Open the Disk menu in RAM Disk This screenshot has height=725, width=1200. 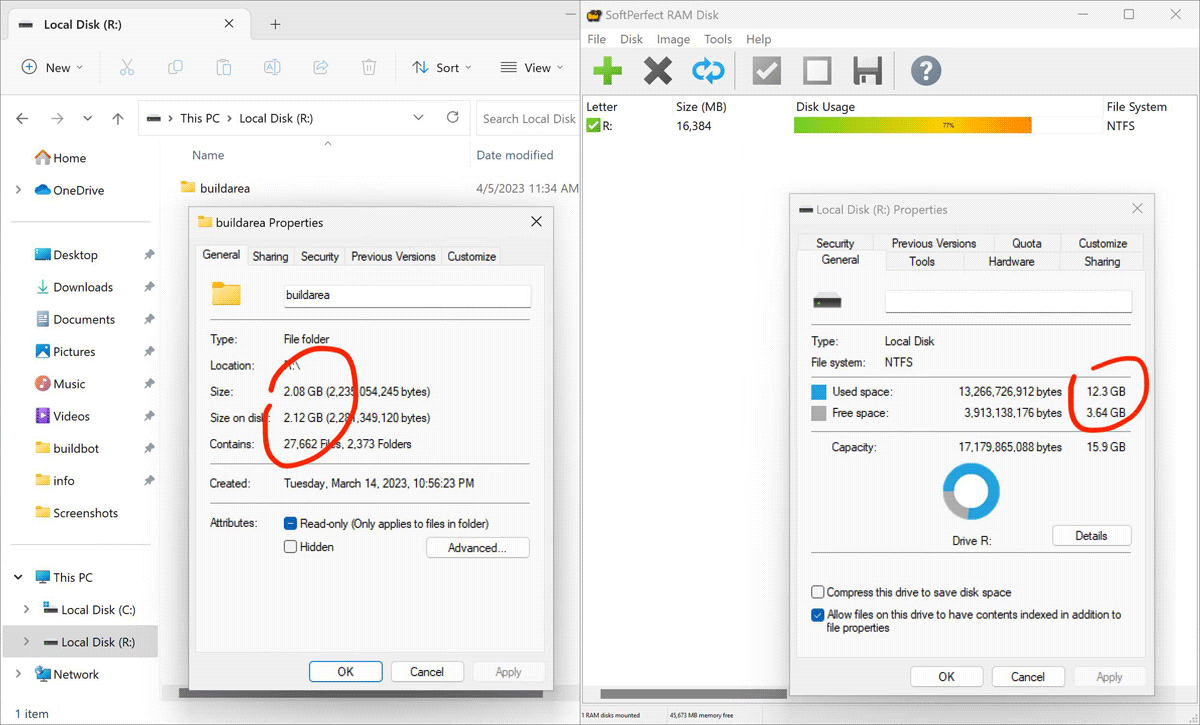pyautogui.click(x=631, y=39)
